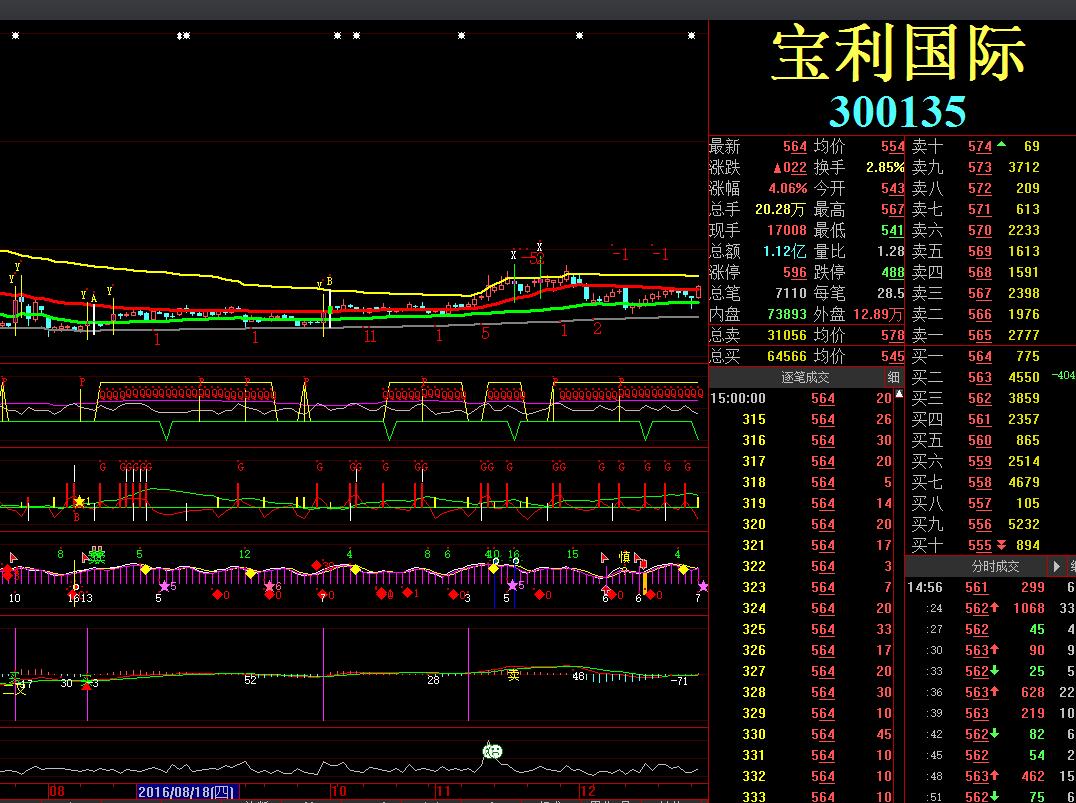The height and width of the screenshot is (803, 1076).
Task: Select tick trade row number 330
Action: pyautogui.click(x=802, y=734)
